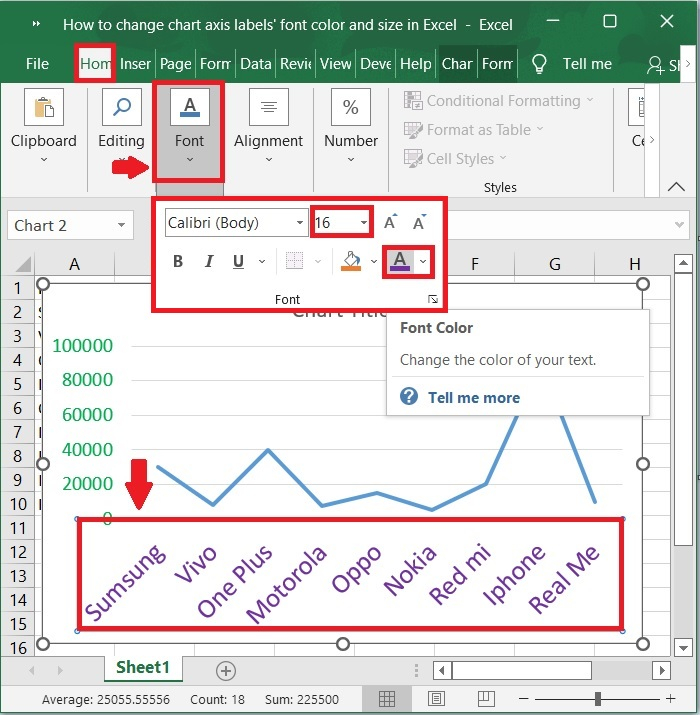
Task: Open the Clipboard group
Action: pos(44,125)
